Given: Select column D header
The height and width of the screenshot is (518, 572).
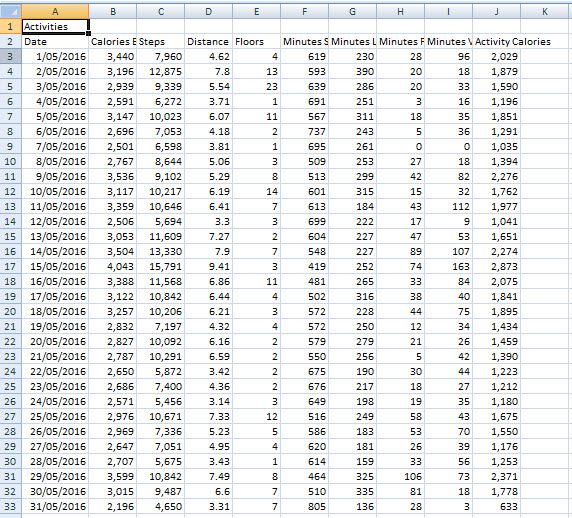Looking at the screenshot, I should coord(208,11).
